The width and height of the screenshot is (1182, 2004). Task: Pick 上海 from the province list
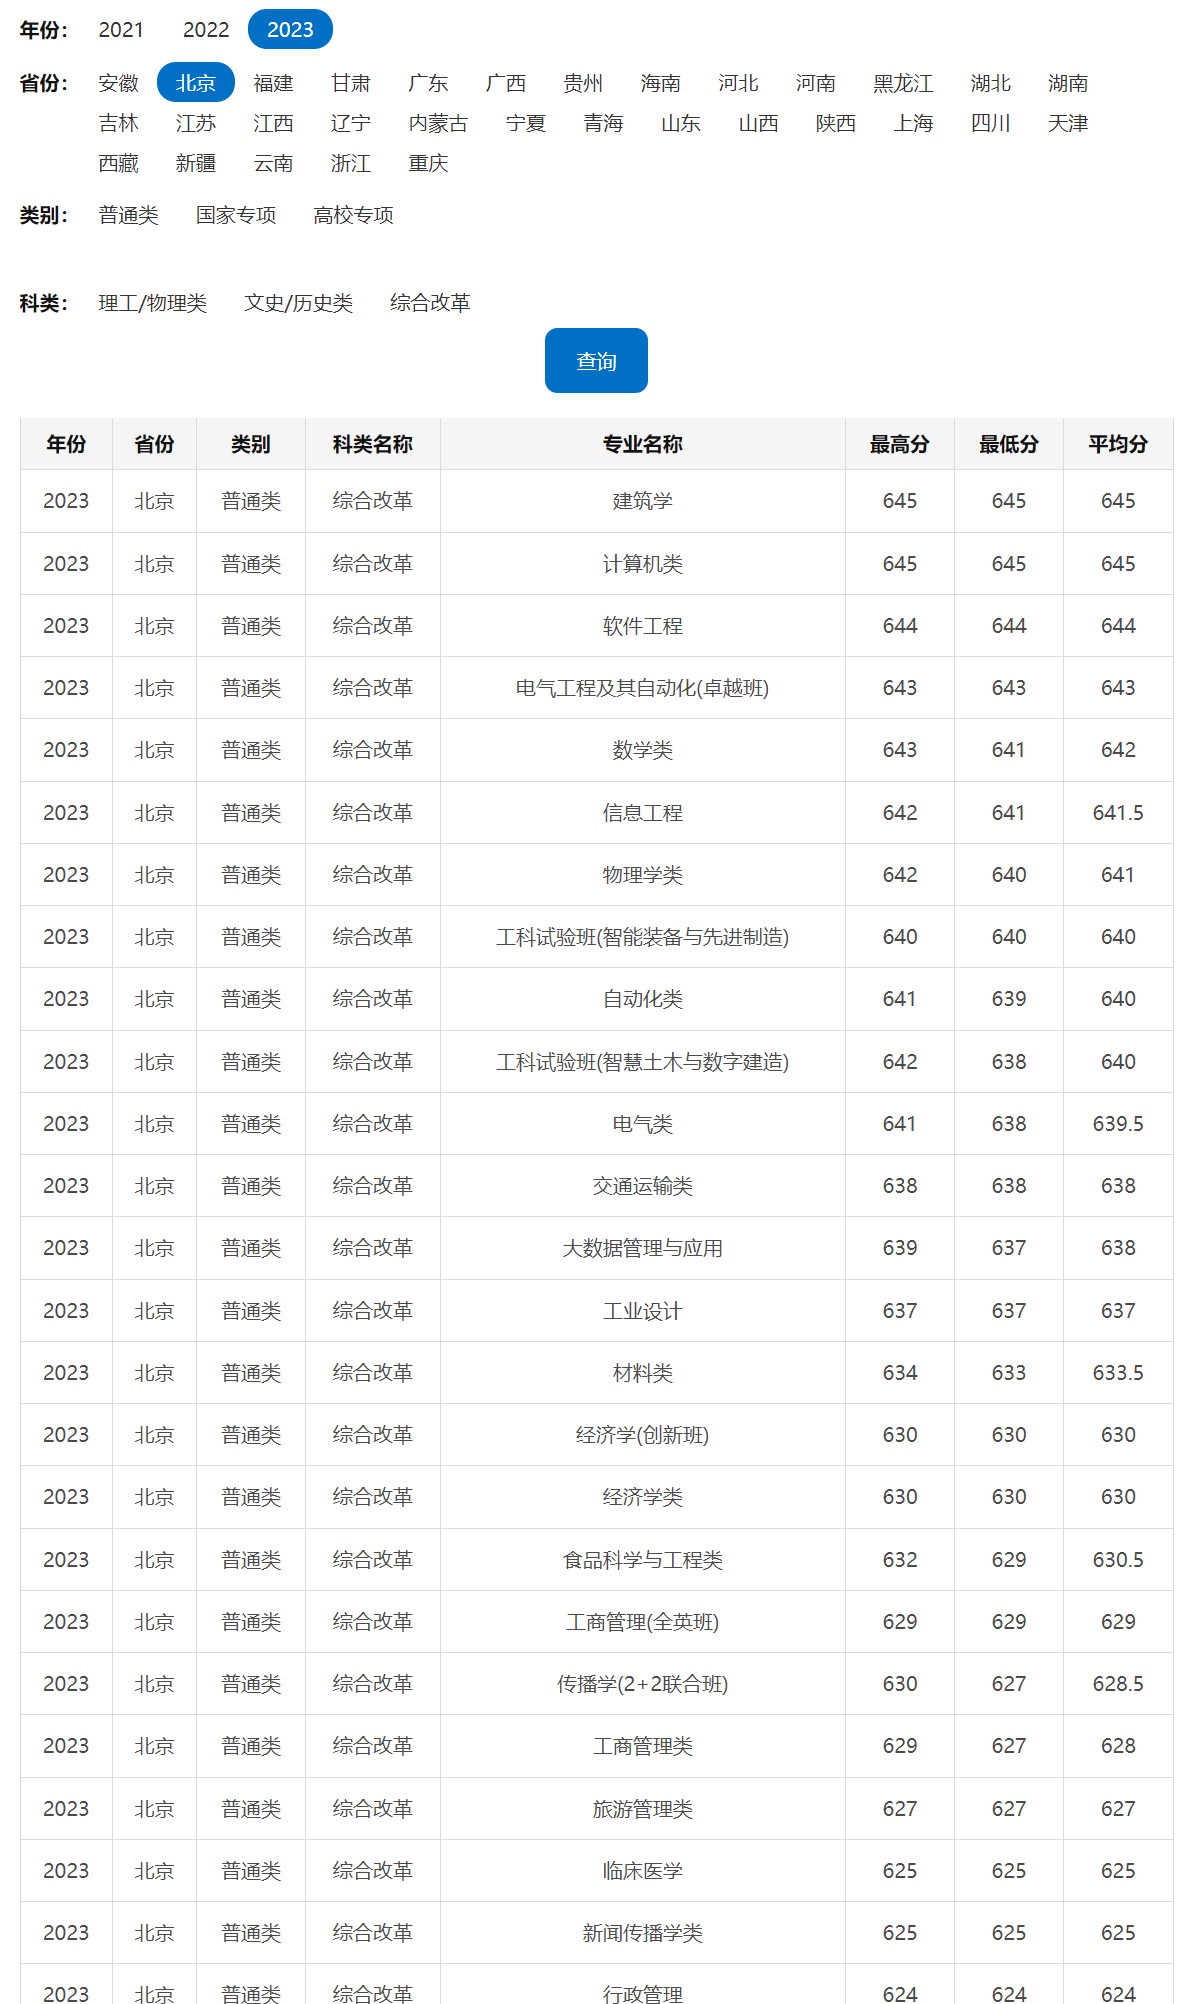[x=913, y=123]
